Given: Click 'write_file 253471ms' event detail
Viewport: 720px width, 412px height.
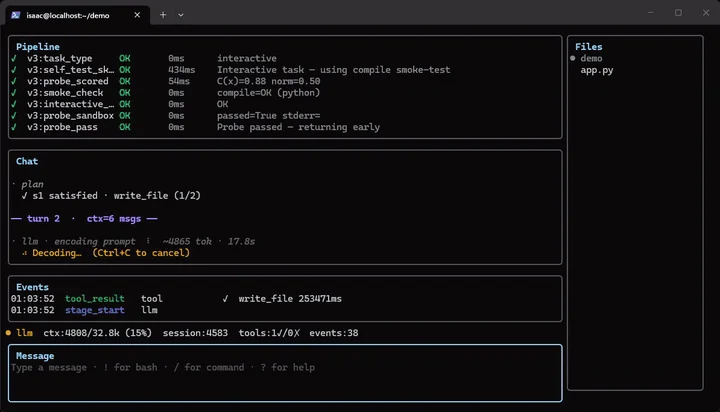Looking at the screenshot, I should click(290, 299).
